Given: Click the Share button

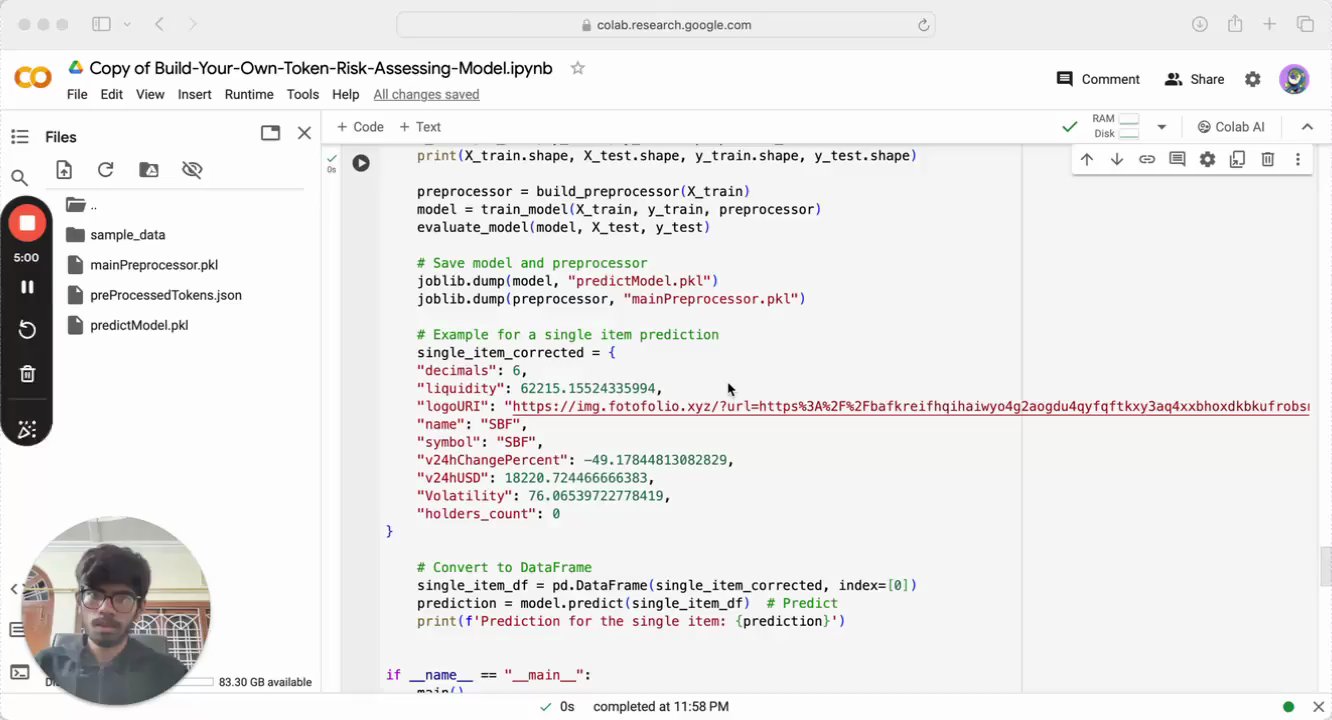Looking at the screenshot, I should click(1194, 79).
